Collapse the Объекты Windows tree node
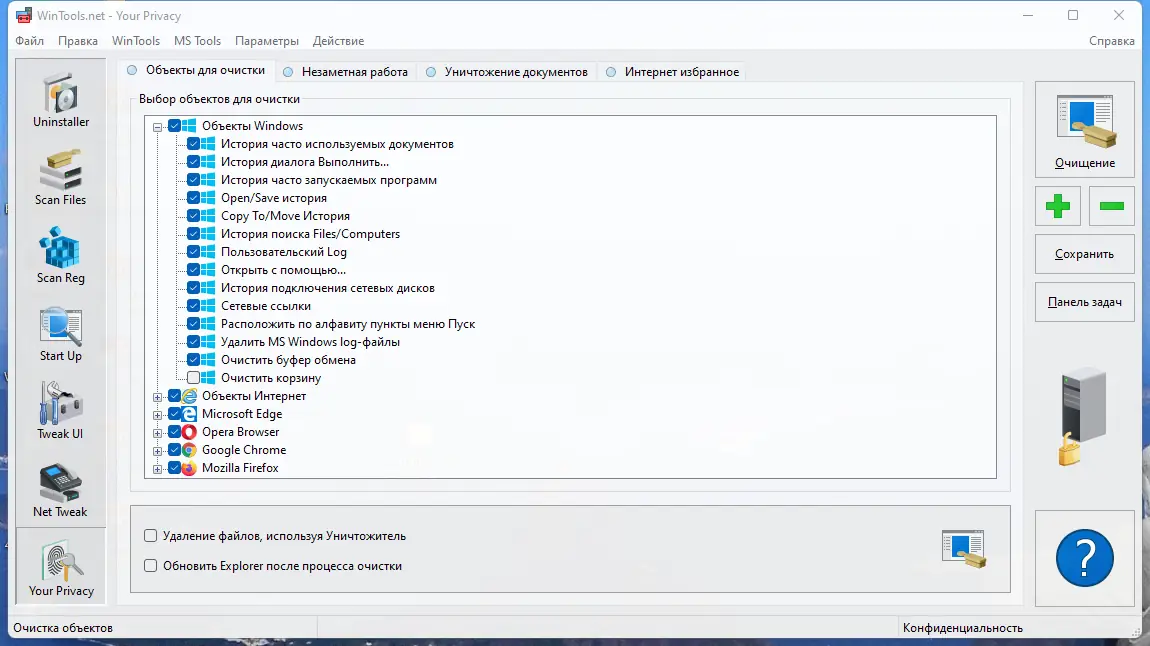1150x646 pixels. 157,127
